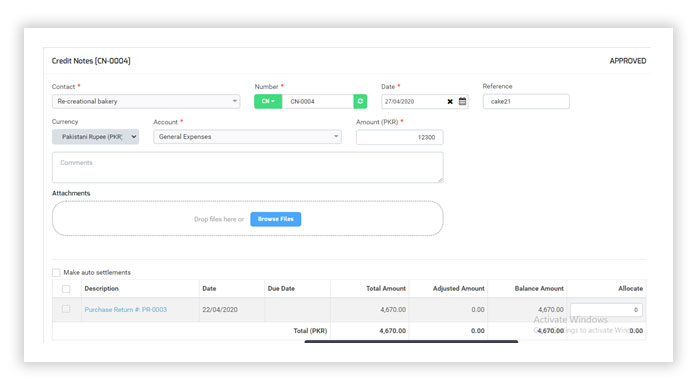This screenshot has width=700, height=384.
Task: Focus the Comments text area
Action: tap(248, 167)
